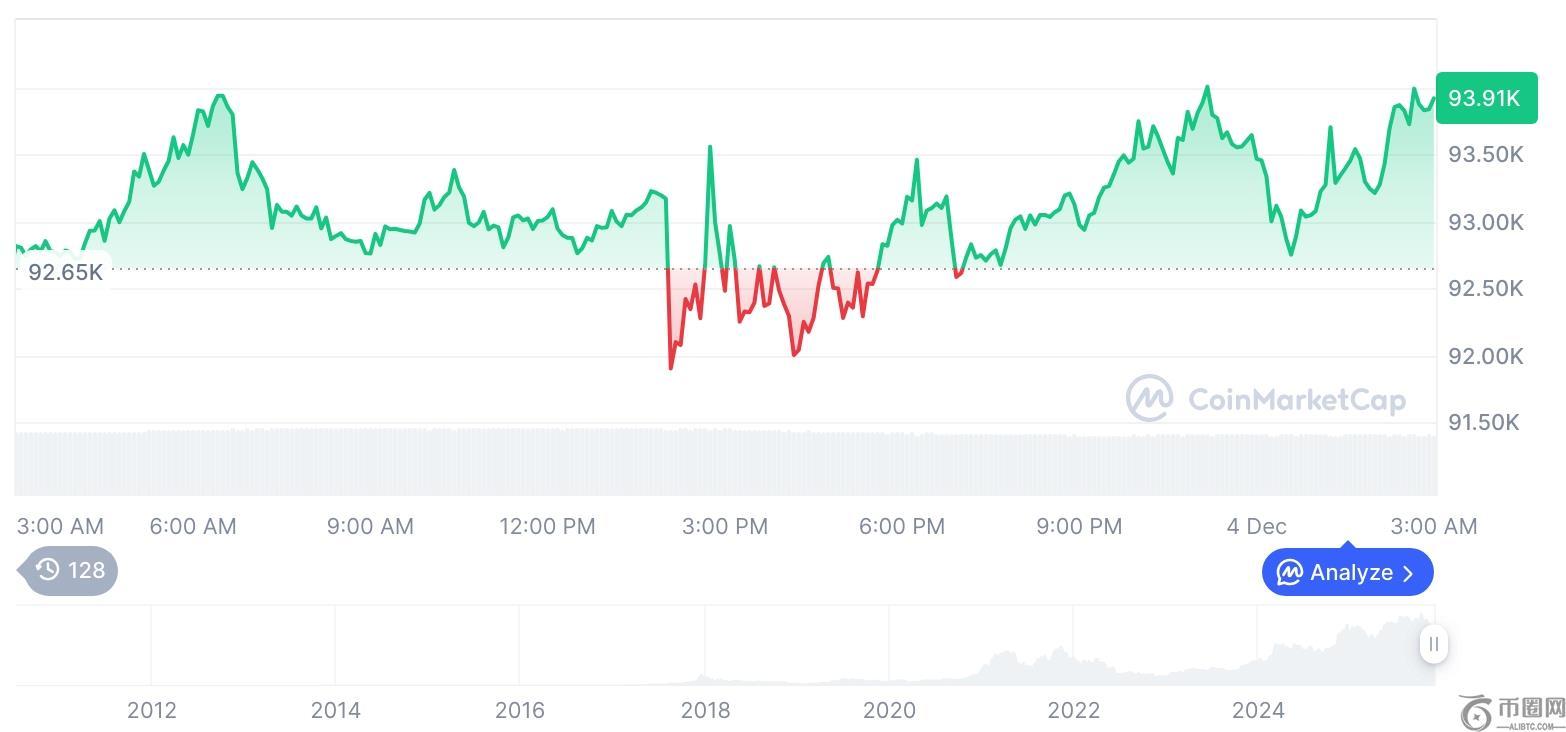This screenshot has height=732, width=1566.
Task: Select the 2022 year on range timeline
Action: (x=1073, y=711)
